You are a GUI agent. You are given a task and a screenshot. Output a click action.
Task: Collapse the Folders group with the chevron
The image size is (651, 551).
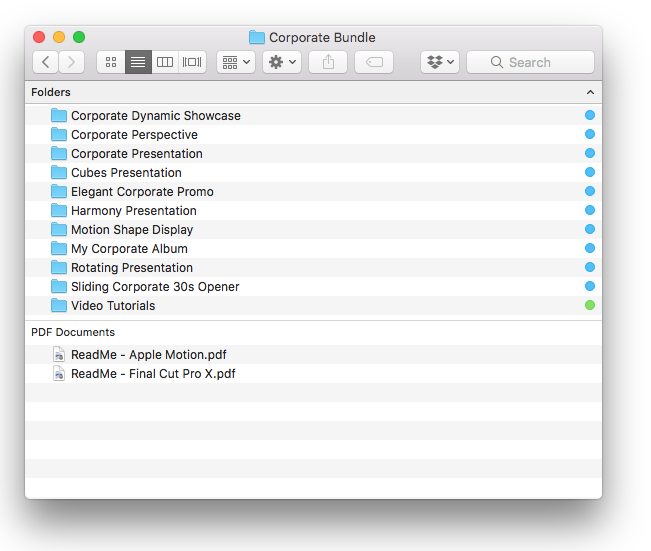click(x=590, y=92)
